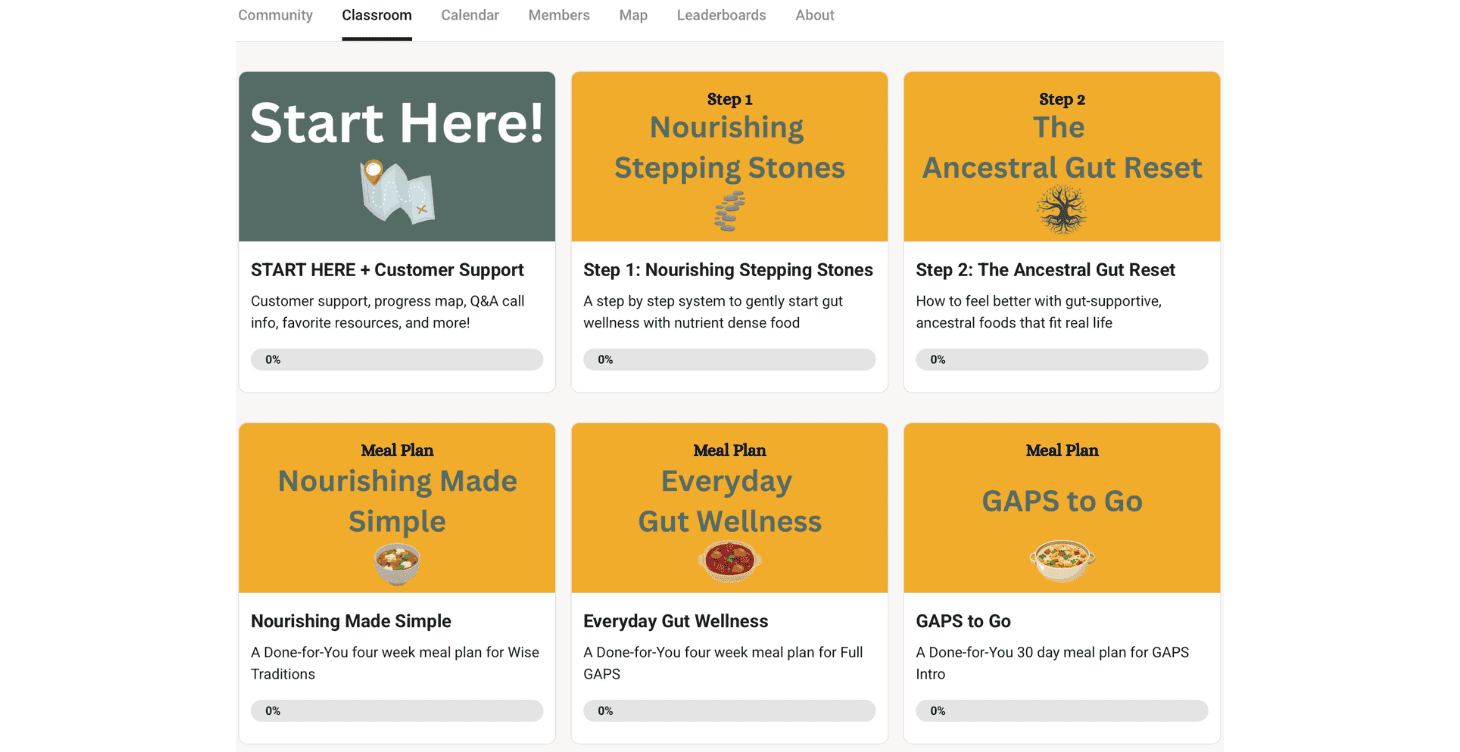Click the GAPS to Go progress bar

pos(1062,711)
